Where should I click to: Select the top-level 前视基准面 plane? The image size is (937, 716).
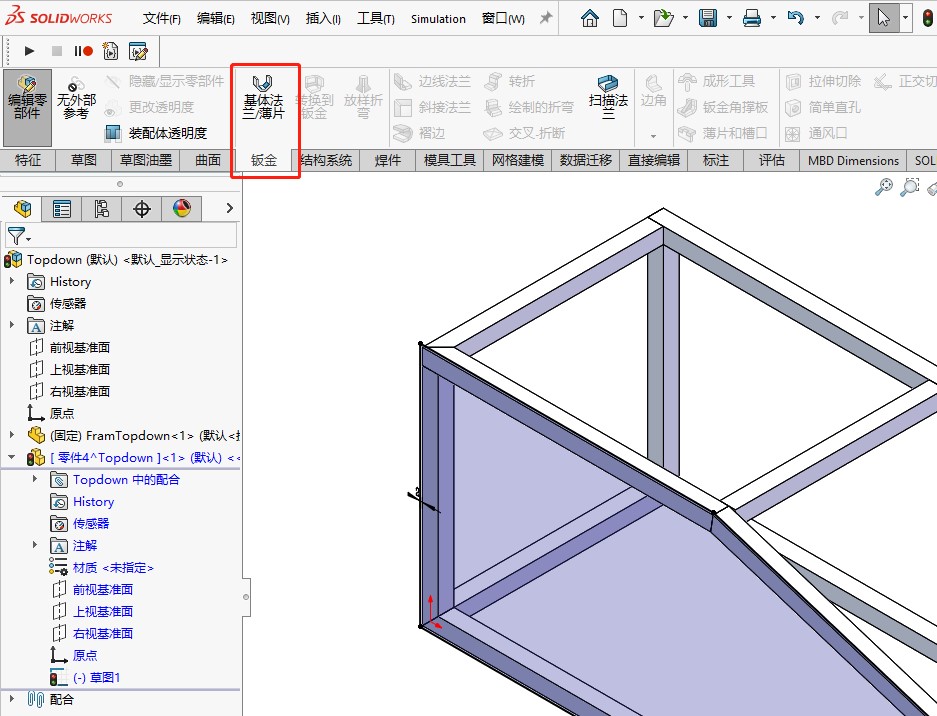click(x=69, y=347)
